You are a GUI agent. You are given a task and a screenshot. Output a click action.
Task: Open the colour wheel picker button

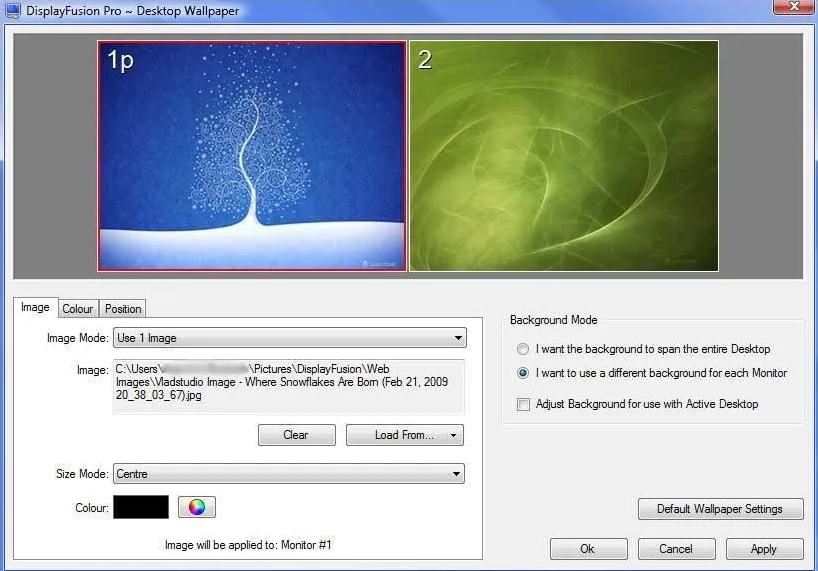pyautogui.click(x=197, y=507)
